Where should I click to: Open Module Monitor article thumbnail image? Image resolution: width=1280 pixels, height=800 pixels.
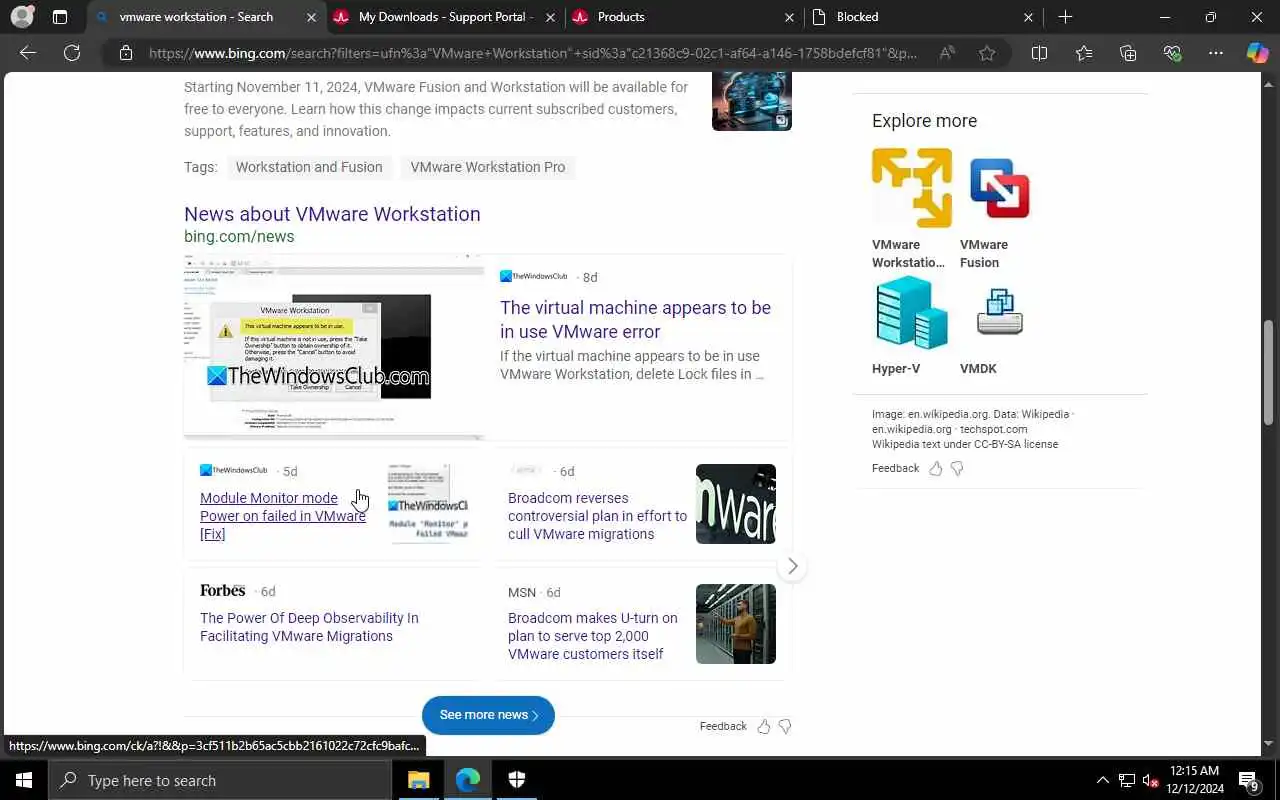tap(428, 504)
